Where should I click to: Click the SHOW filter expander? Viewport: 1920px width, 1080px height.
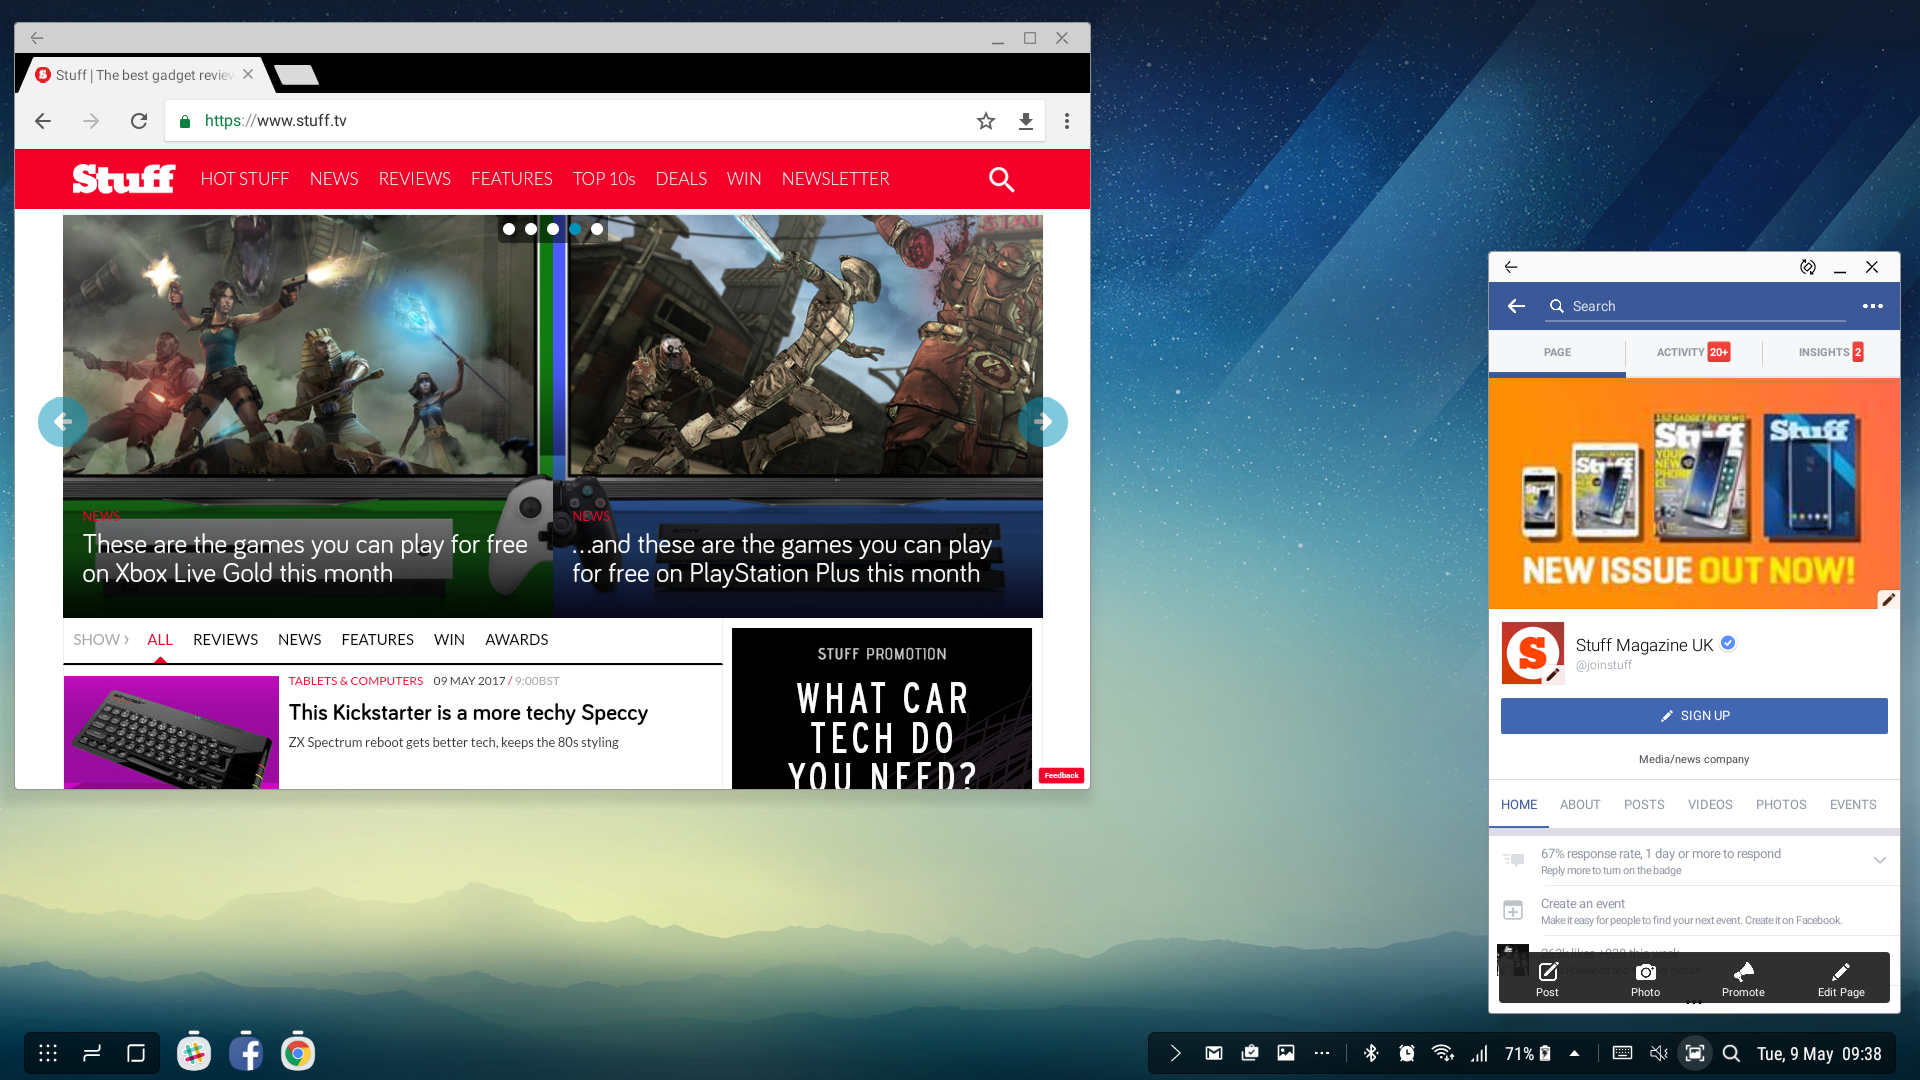(101, 639)
